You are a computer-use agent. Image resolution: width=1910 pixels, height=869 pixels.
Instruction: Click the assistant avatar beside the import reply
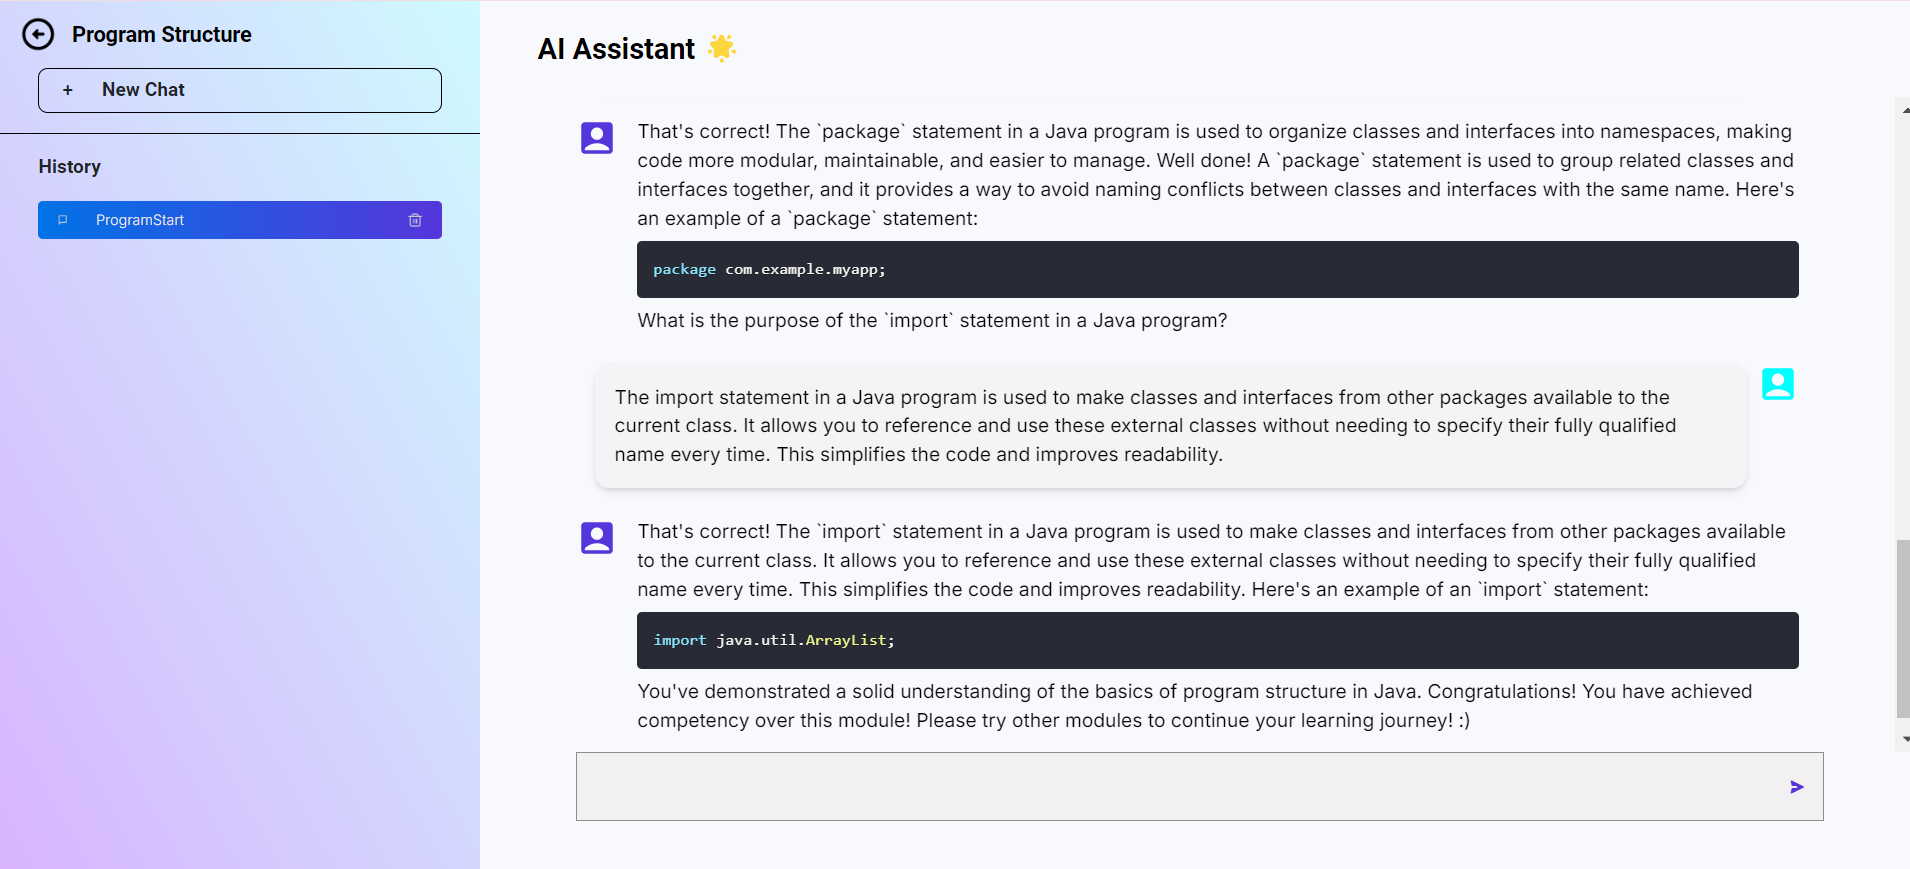coord(597,538)
